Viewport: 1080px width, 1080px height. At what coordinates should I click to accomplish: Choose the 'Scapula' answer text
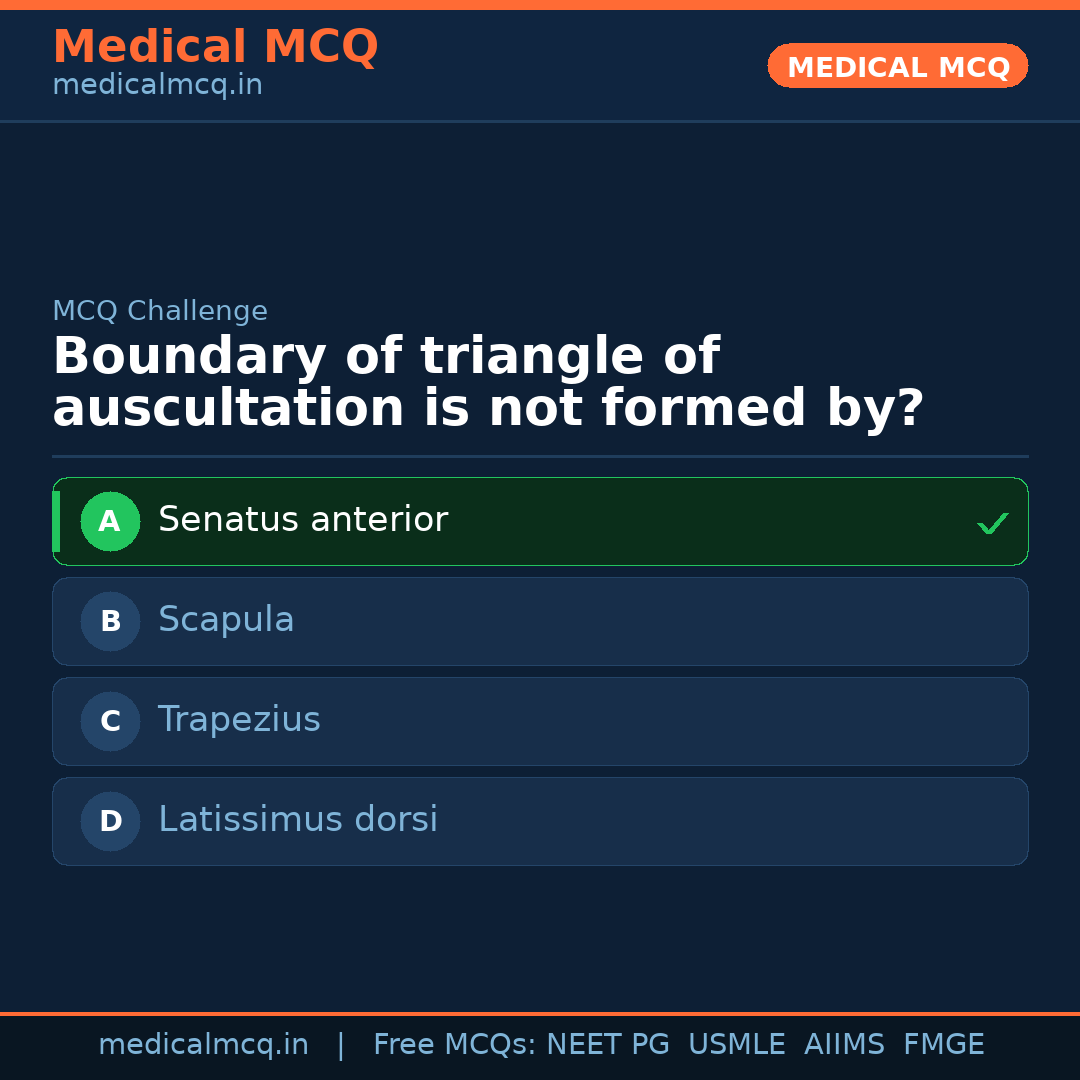[x=226, y=620]
